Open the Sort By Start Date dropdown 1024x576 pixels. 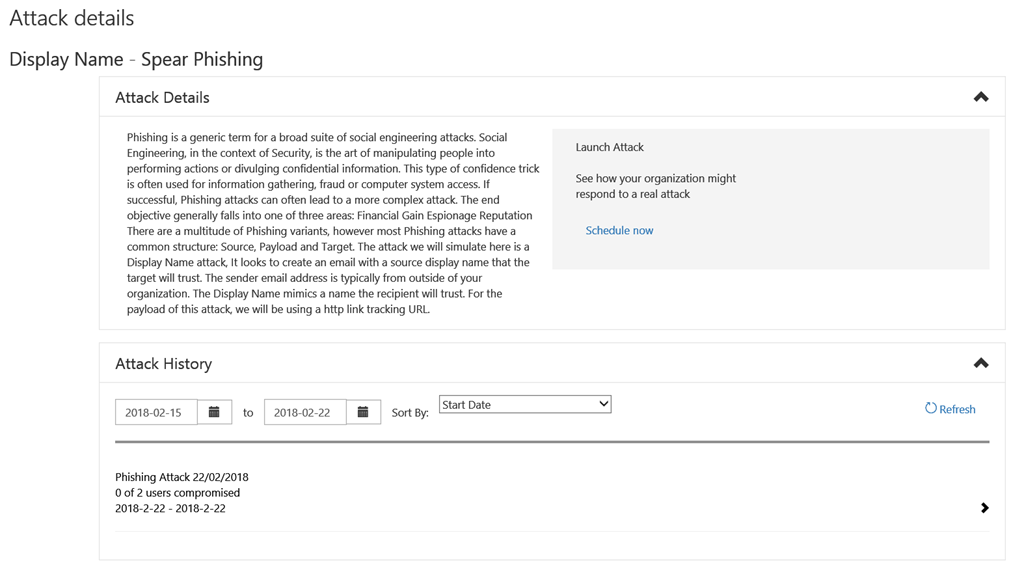click(x=524, y=405)
